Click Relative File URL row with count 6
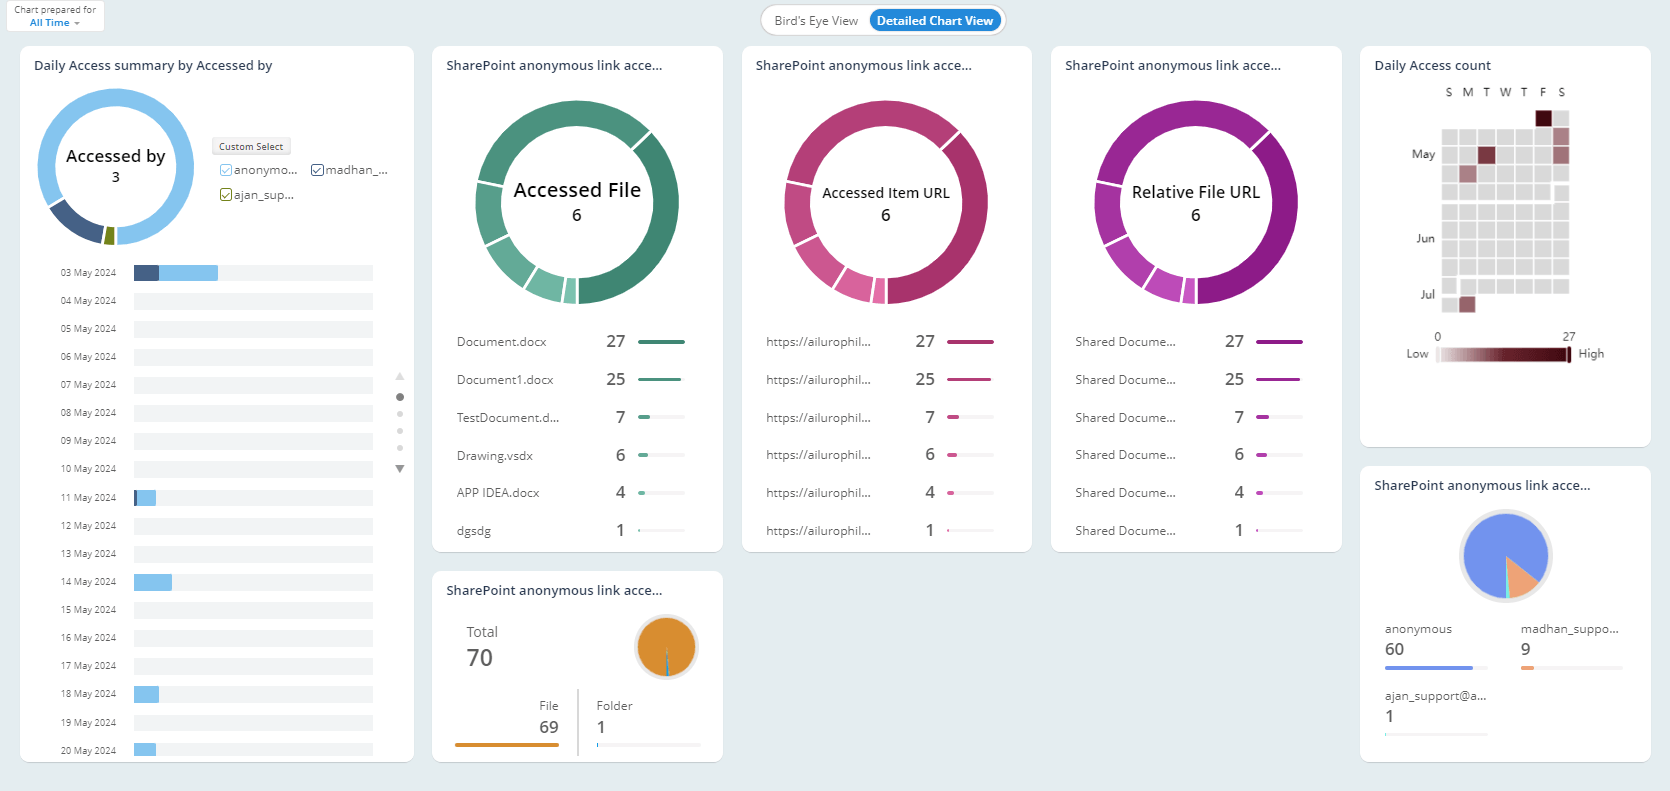This screenshot has height=791, width=1670. point(1190,455)
